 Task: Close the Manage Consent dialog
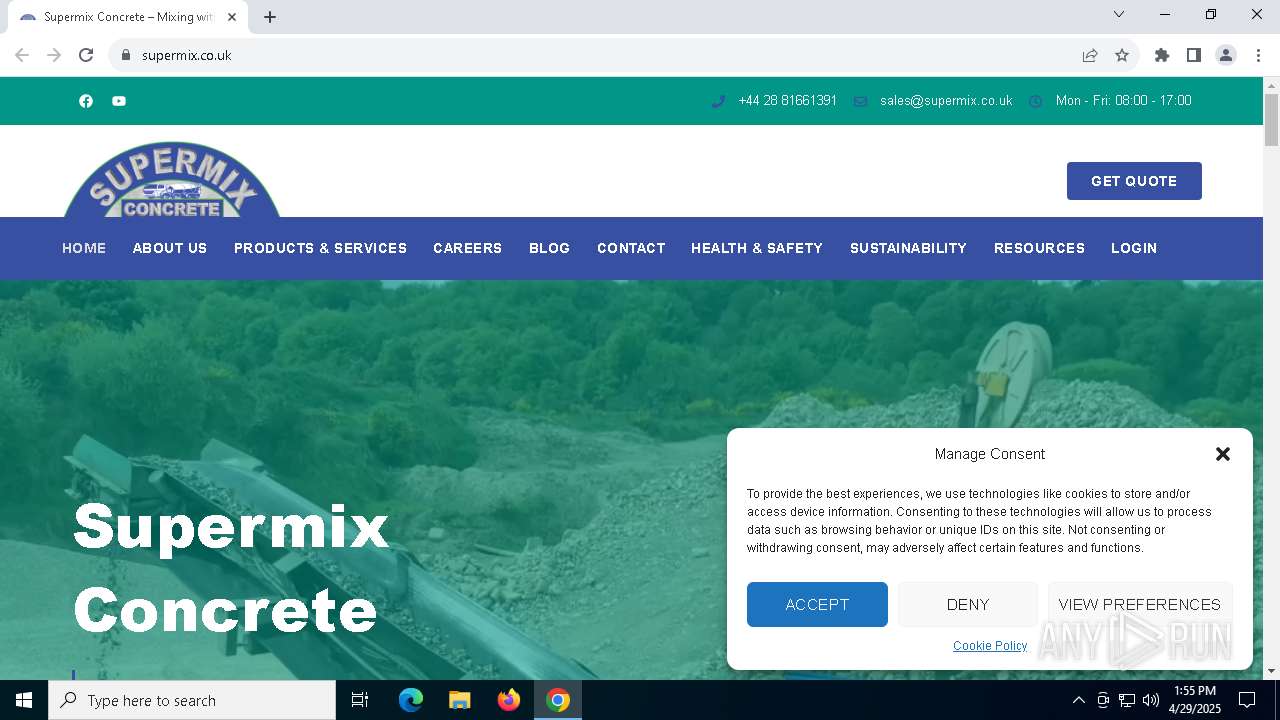coord(1222,454)
